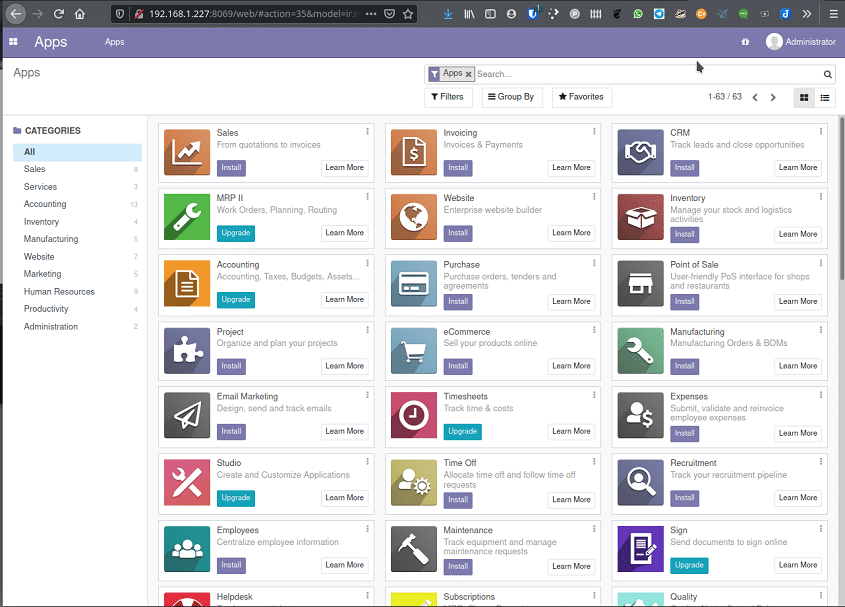Click the page vertical scrollbar

841,198
